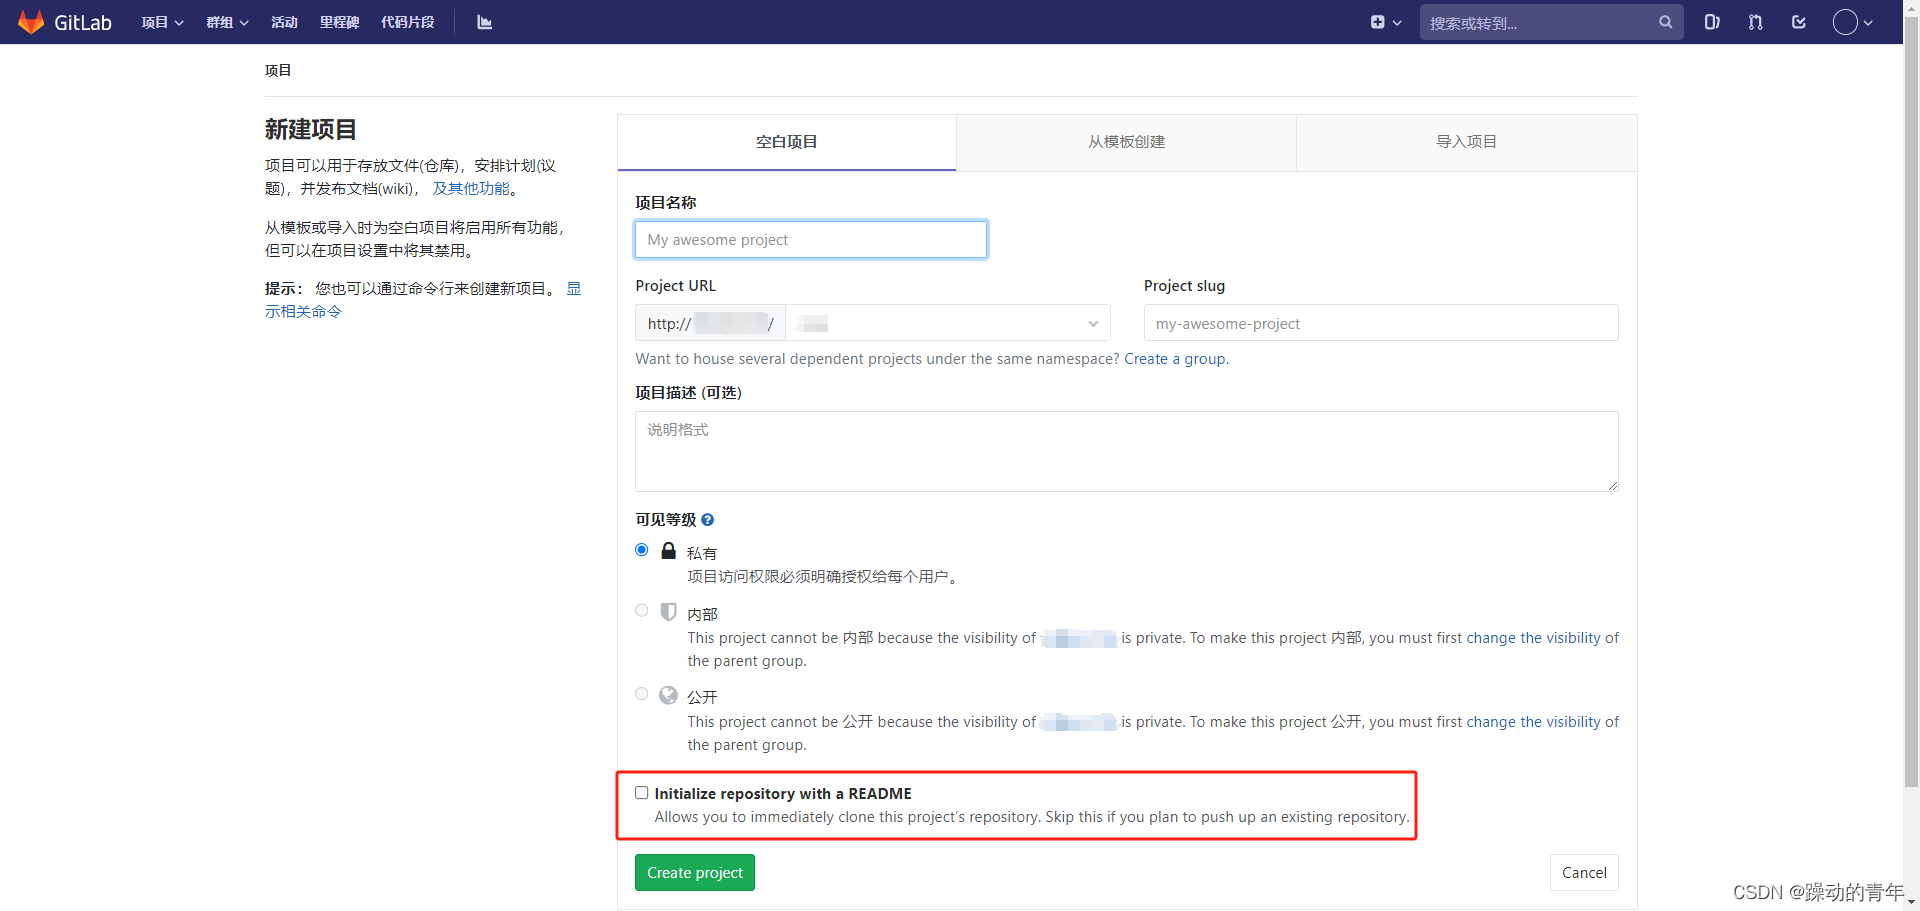Open the instance statistics chart icon
The image size is (1920, 911).
(484, 22)
